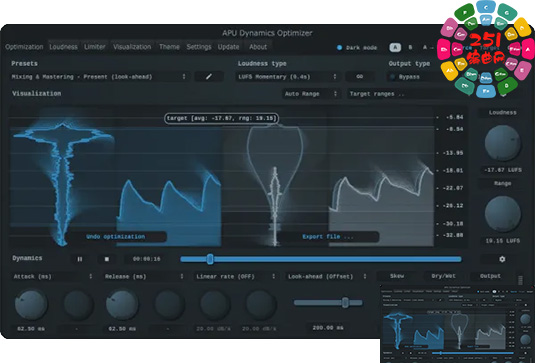The width and height of the screenshot is (535, 363).
Task: Click the 00:00:16 time display
Action: click(147, 259)
